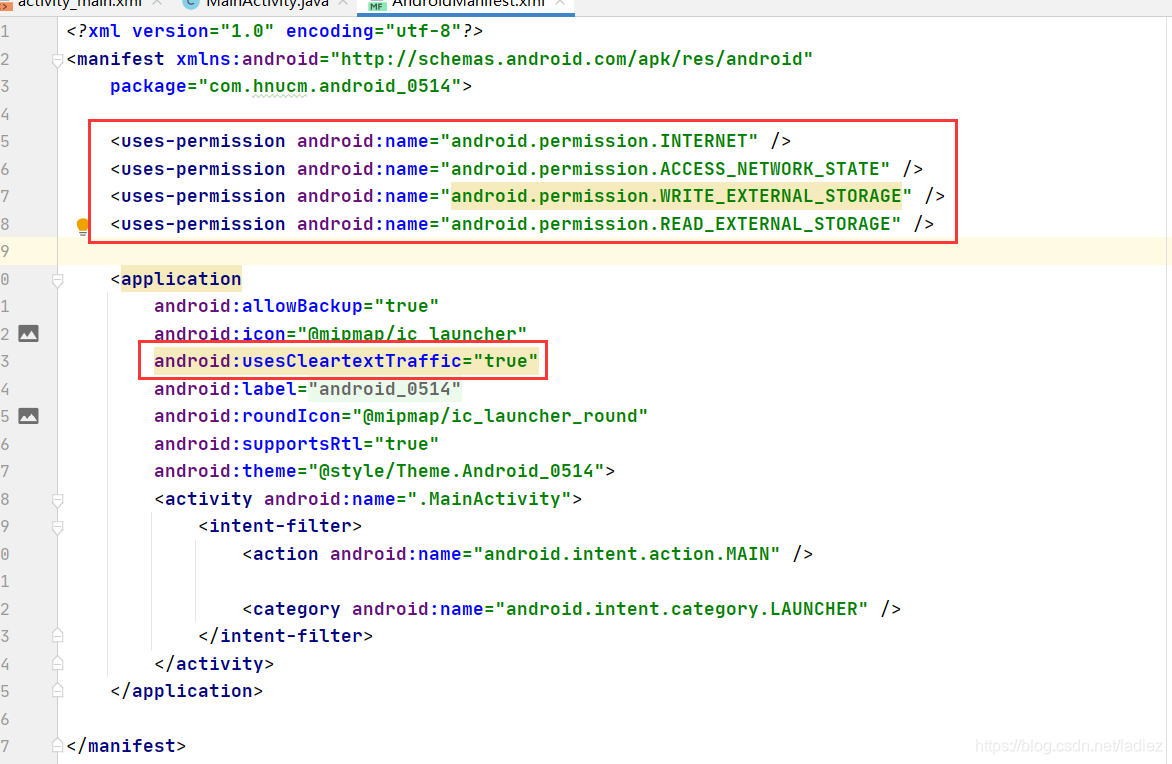Switch to the MainActivity.java tab
The width and height of the screenshot is (1172, 764).
coord(267,4)
